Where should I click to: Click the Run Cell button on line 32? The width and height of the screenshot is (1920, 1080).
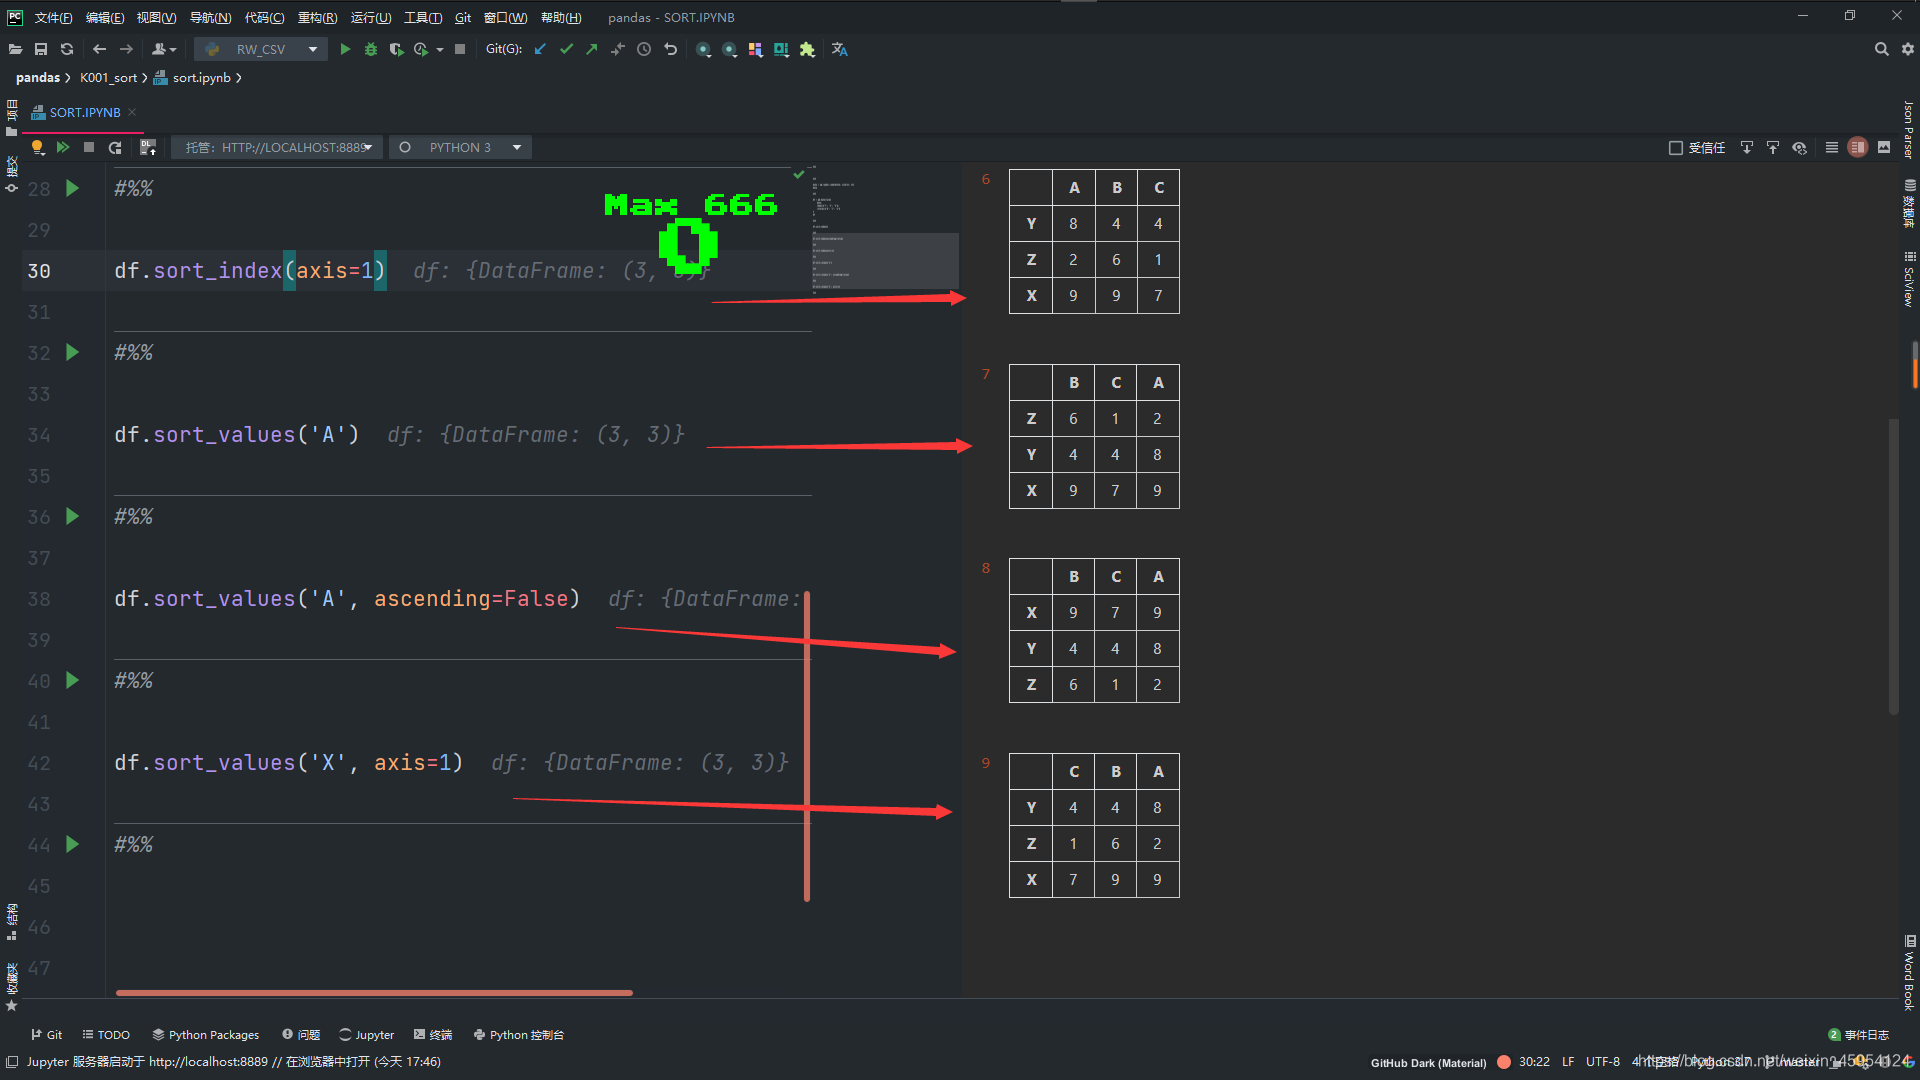click(x=73, y=352)
